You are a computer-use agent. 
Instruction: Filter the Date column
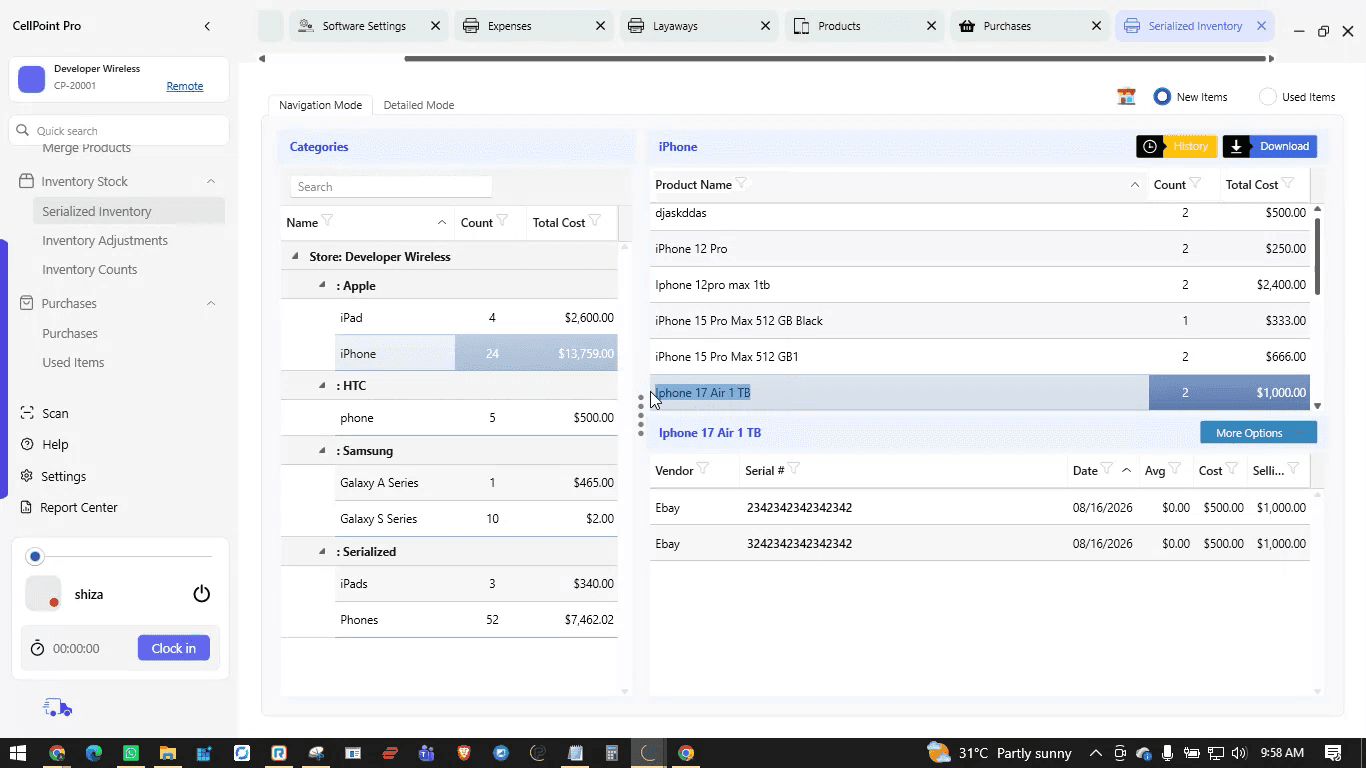pyautogui.click(x=1107, y=469)
